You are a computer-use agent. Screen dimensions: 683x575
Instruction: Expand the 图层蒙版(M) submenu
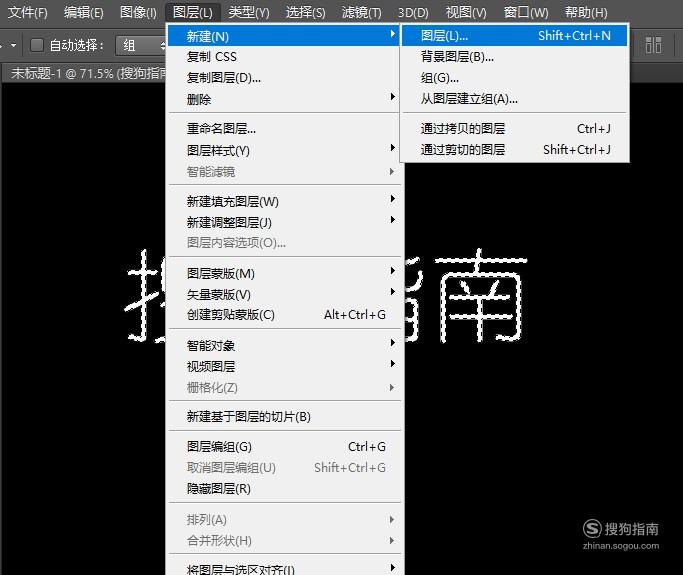pos(283,273)
